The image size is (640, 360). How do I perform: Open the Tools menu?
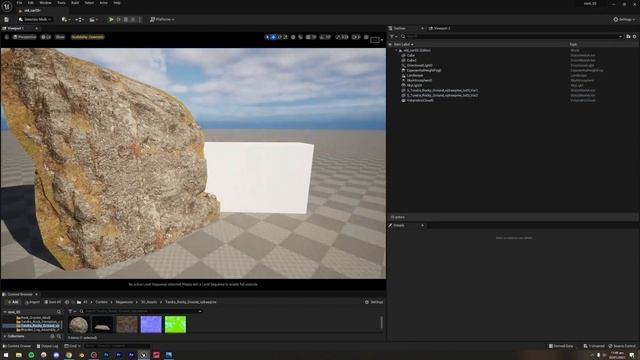(61, 3)
